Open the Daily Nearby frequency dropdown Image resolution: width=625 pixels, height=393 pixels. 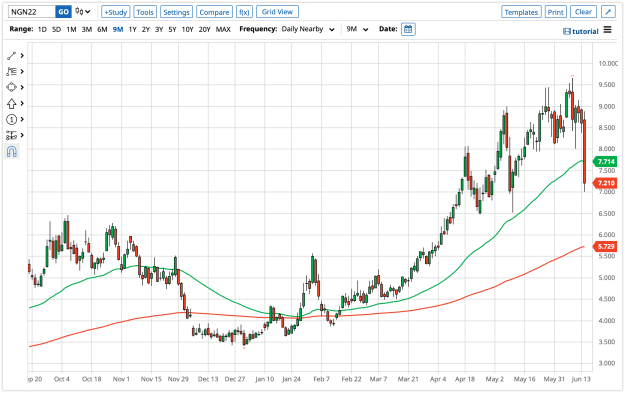coord(308,29)
